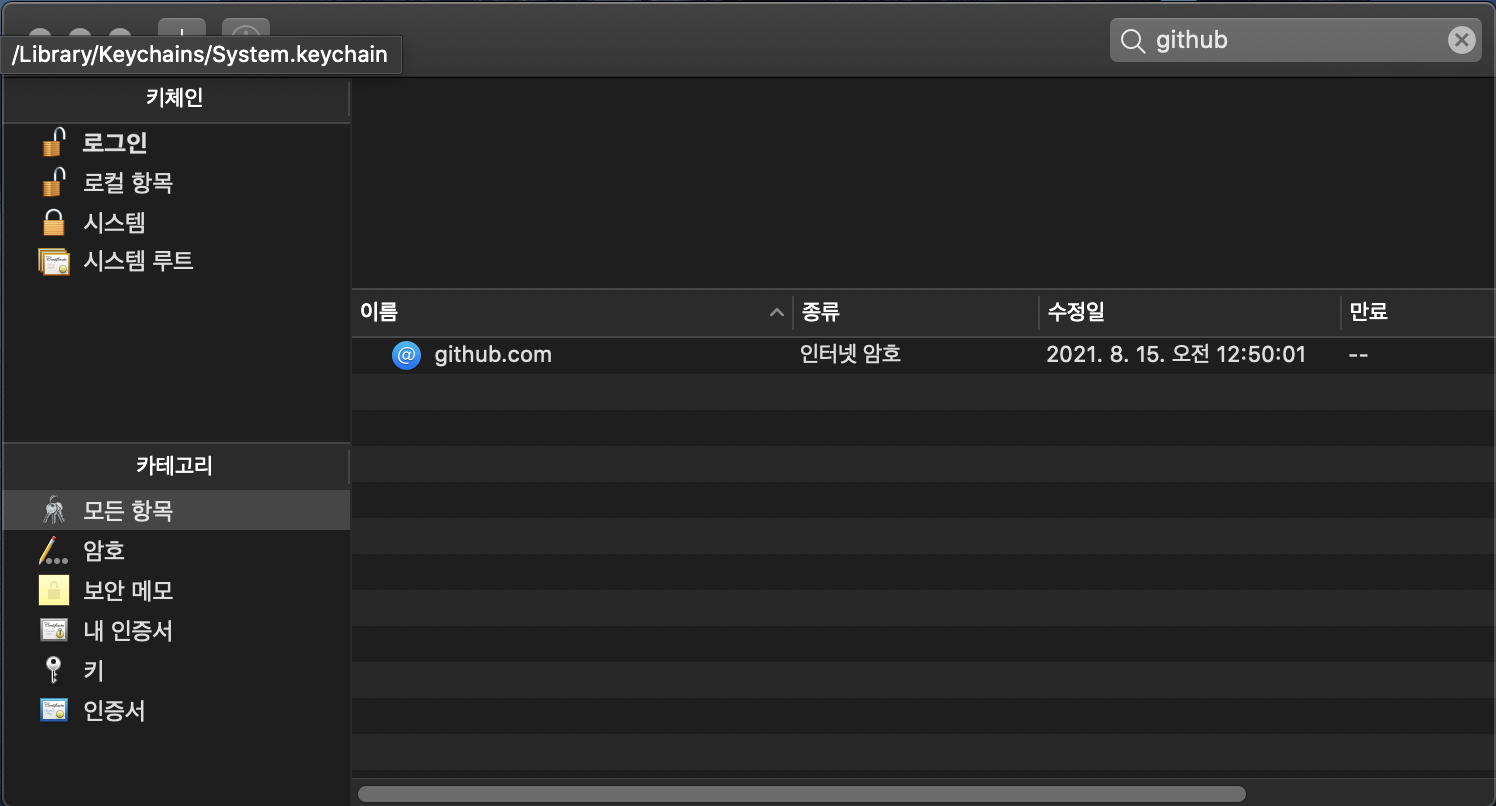Click the 카테고리 section header
The width and height of the screenshot is (1496, 806).
pyautogui.click(x=175, y=466)
